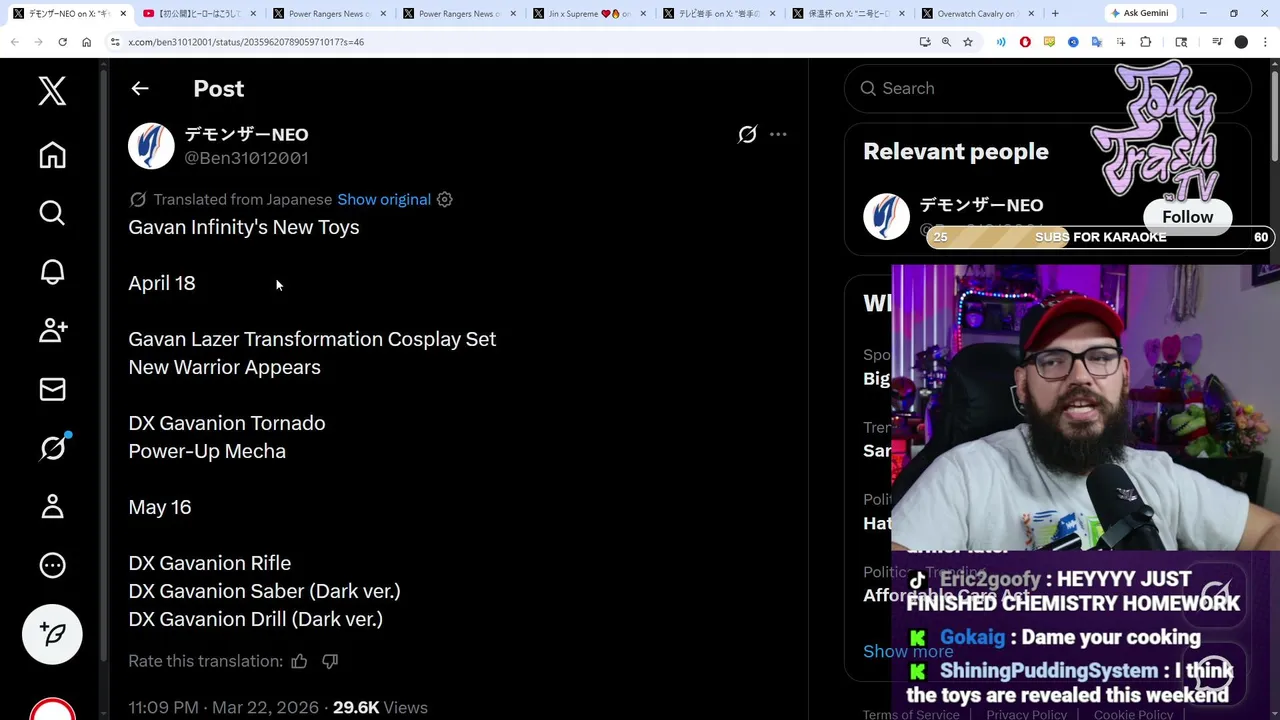The width and height of the screenshot is (1280, 720).
Task: Open translation settings gear icon
Action: [445, 199]
